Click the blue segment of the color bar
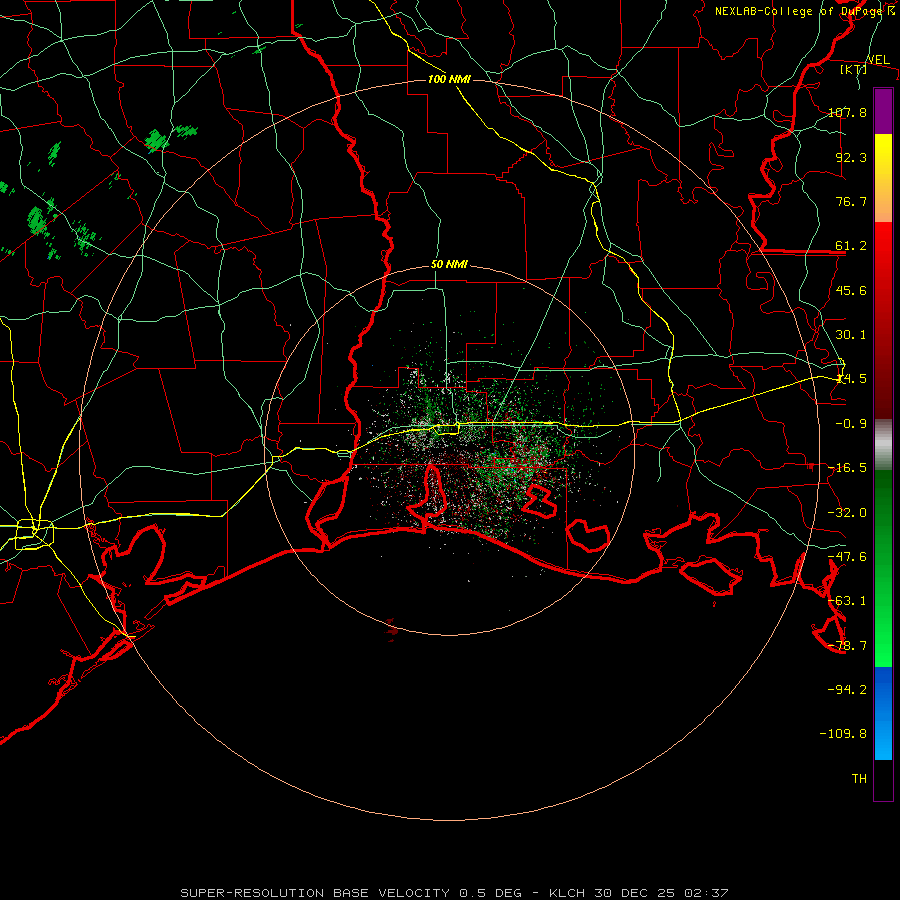 click(883, 713)
